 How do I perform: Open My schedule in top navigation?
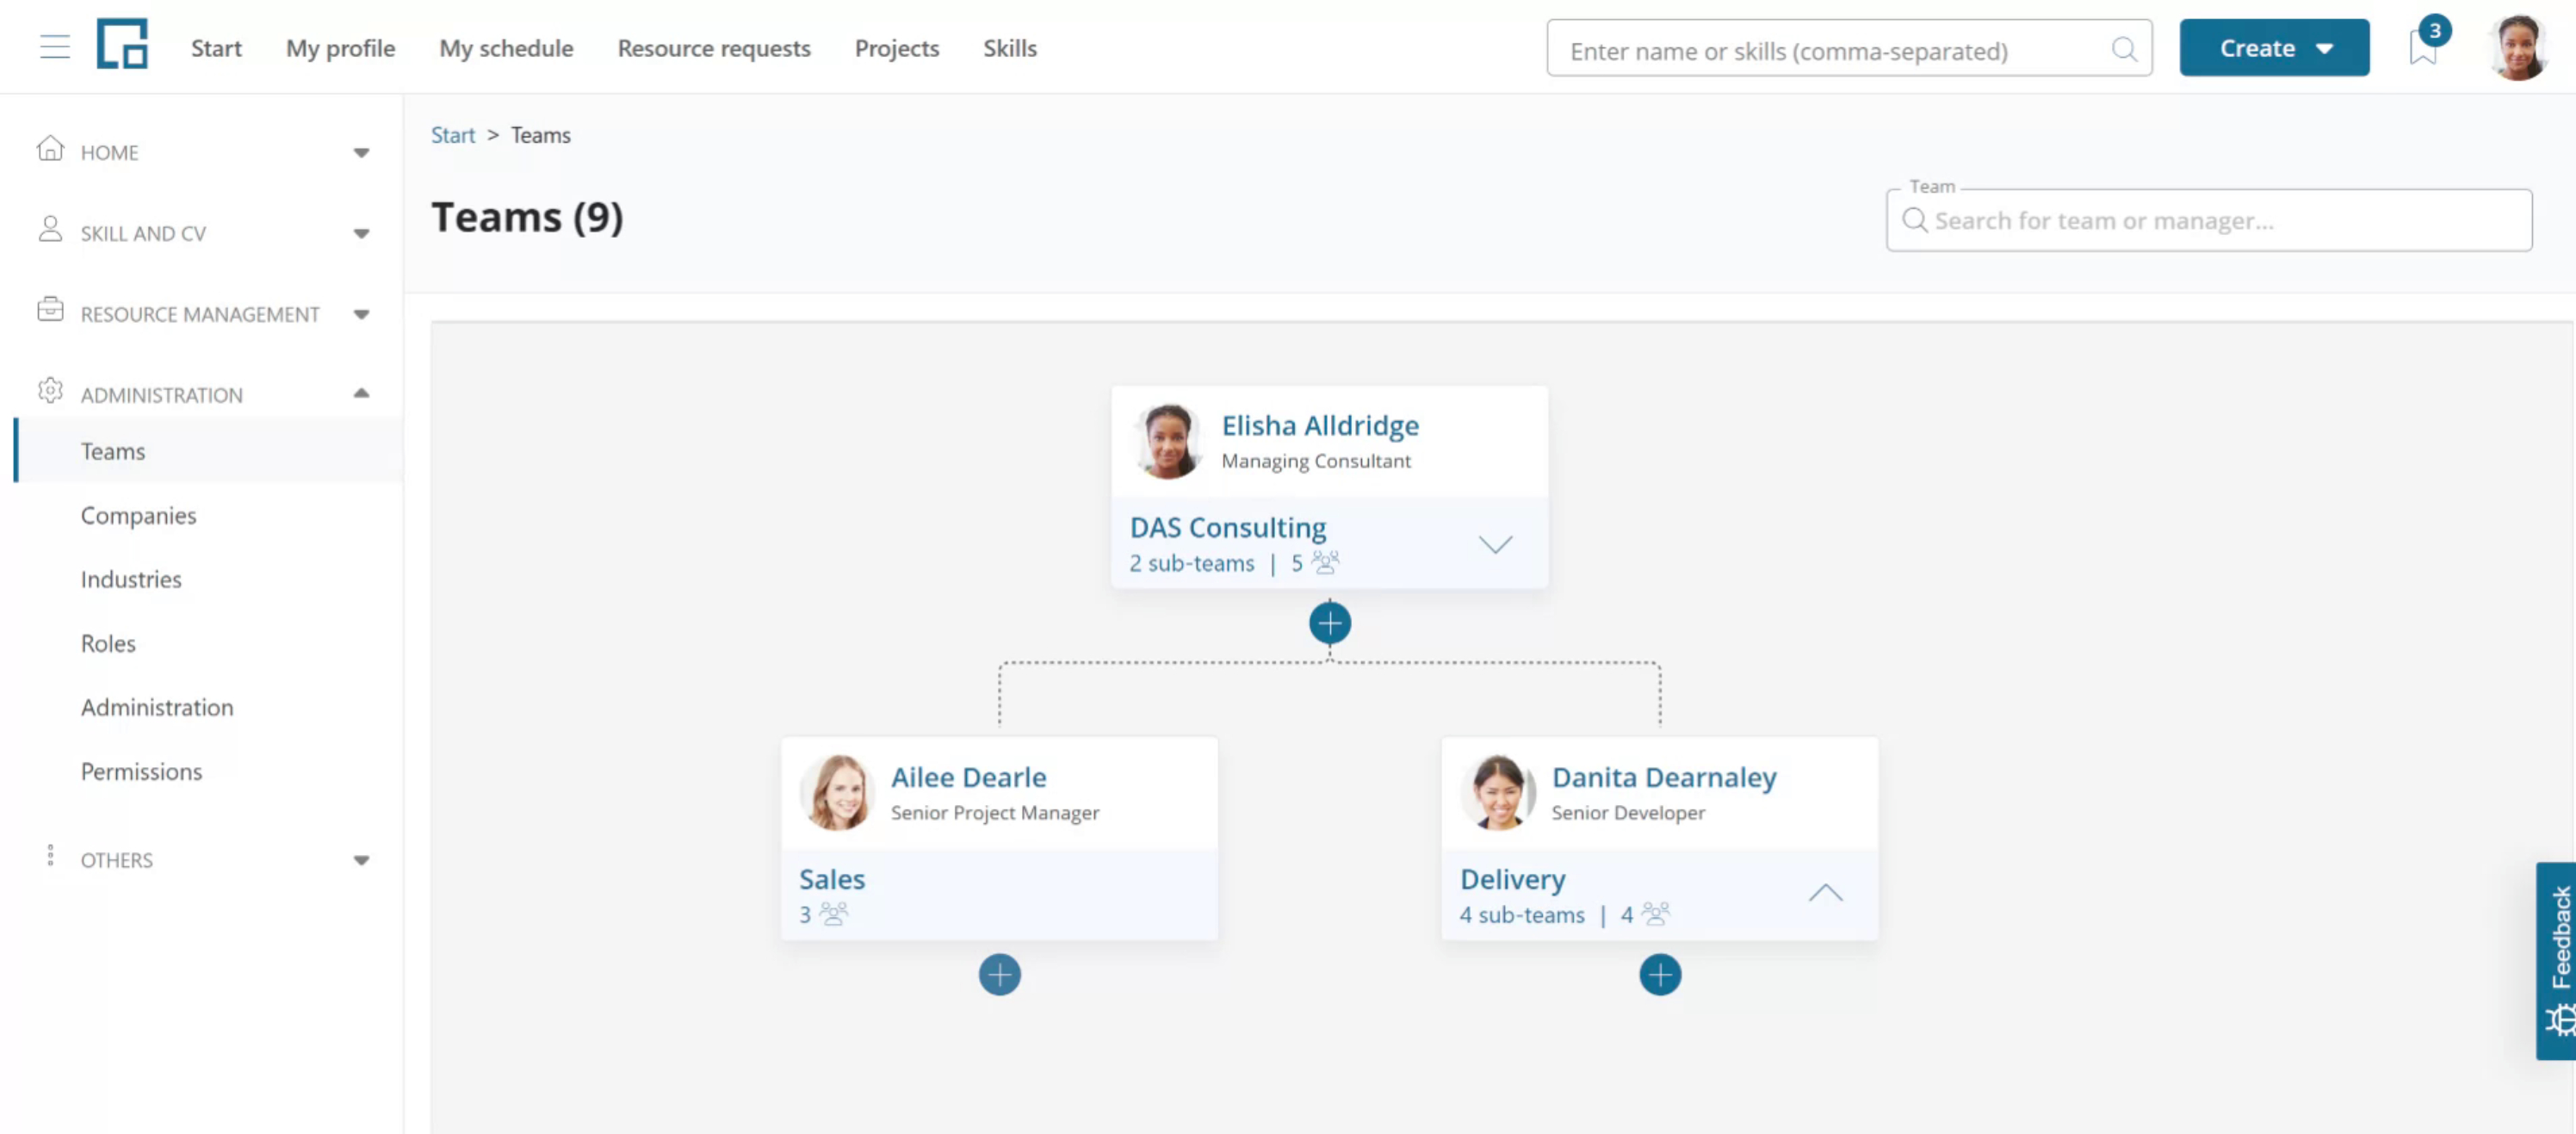point(506,48)
